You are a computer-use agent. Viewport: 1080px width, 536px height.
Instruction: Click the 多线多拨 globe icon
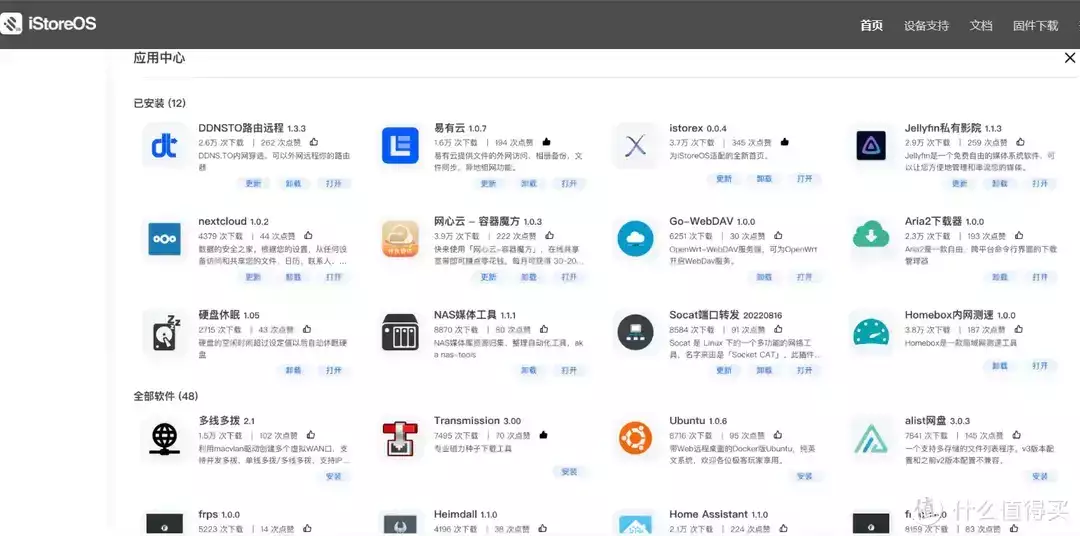[165, 438]
